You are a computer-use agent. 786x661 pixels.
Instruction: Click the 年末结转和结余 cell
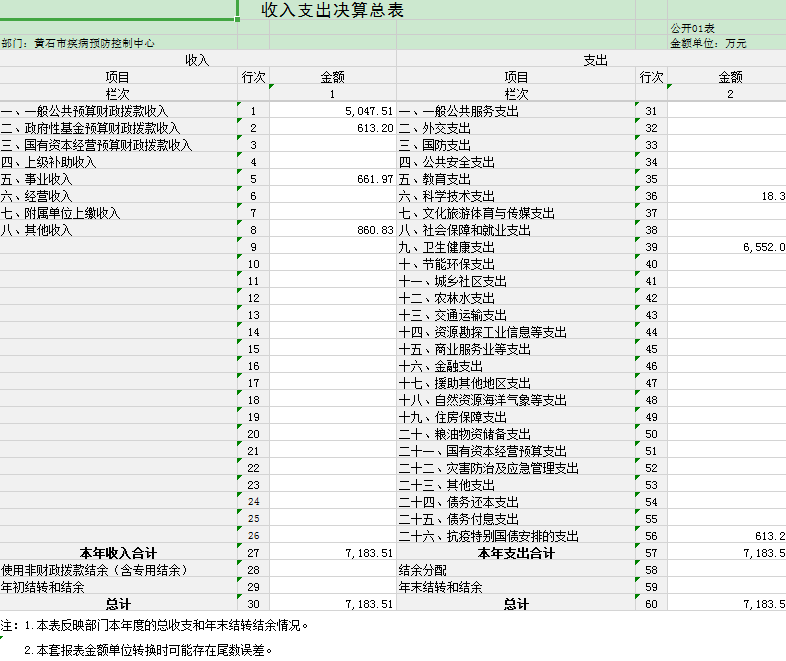click(440, 587)
